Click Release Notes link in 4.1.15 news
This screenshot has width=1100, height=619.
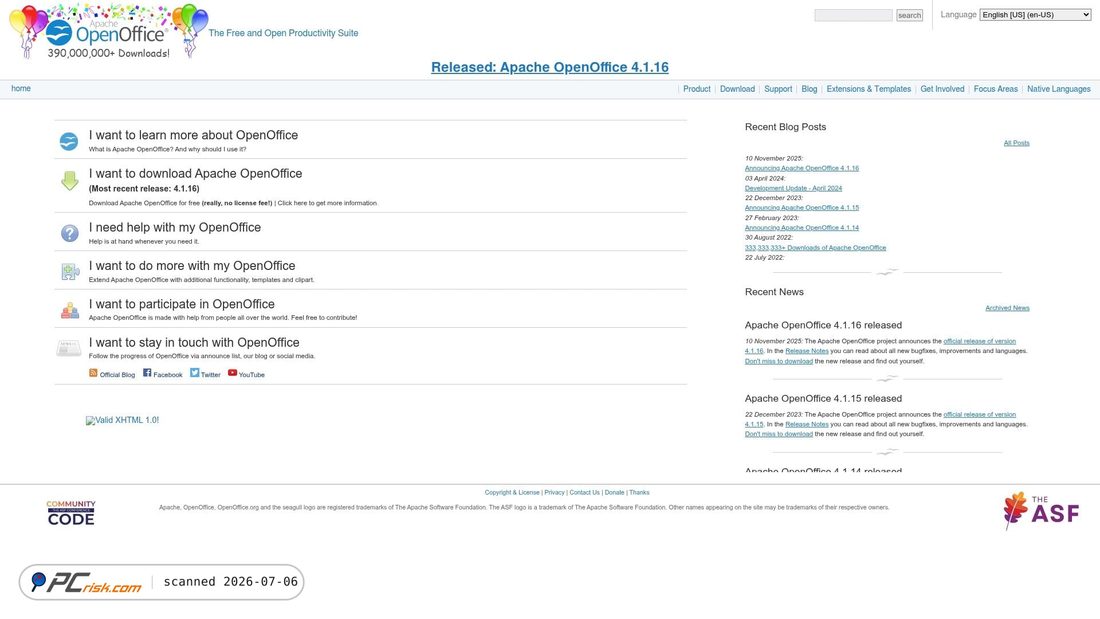(x=807, y=425)
